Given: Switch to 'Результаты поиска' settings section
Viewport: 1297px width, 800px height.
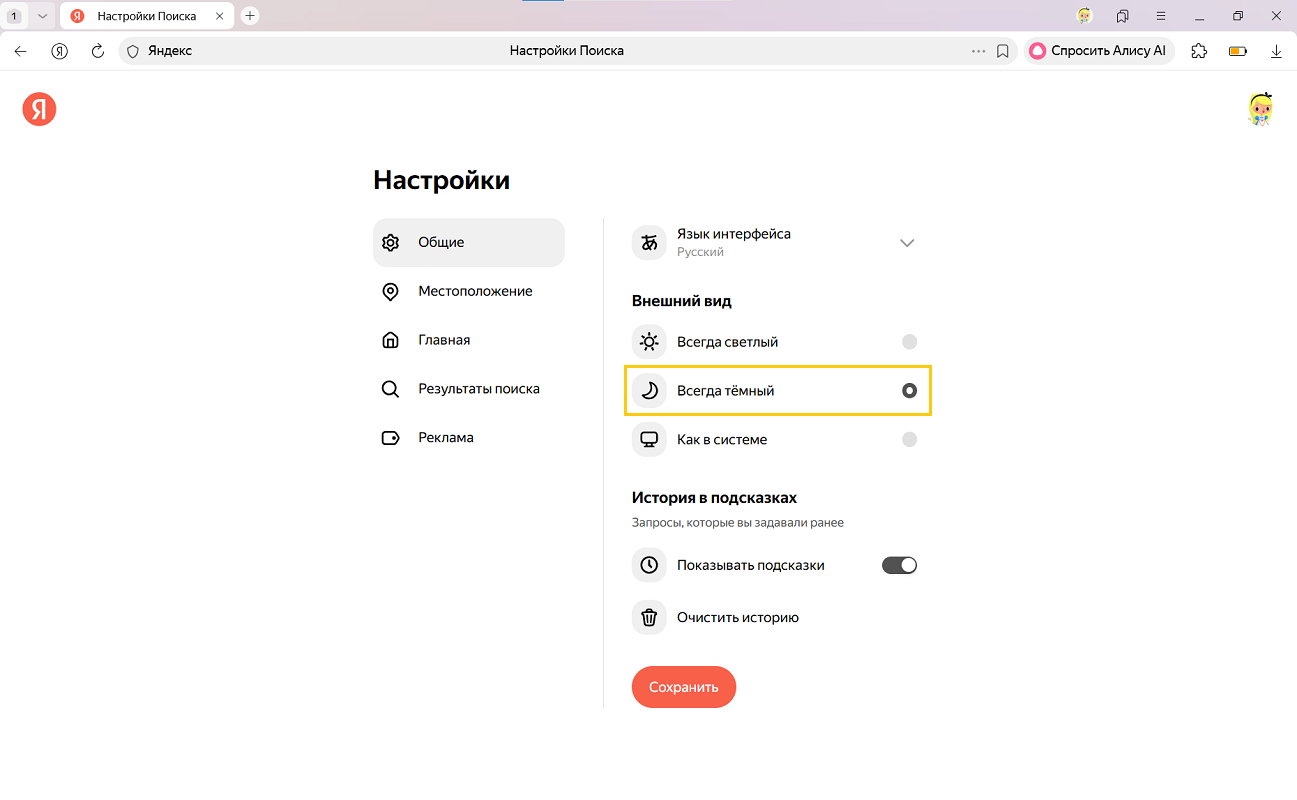Looking at the screenshot, I should [x=478, y=389].
